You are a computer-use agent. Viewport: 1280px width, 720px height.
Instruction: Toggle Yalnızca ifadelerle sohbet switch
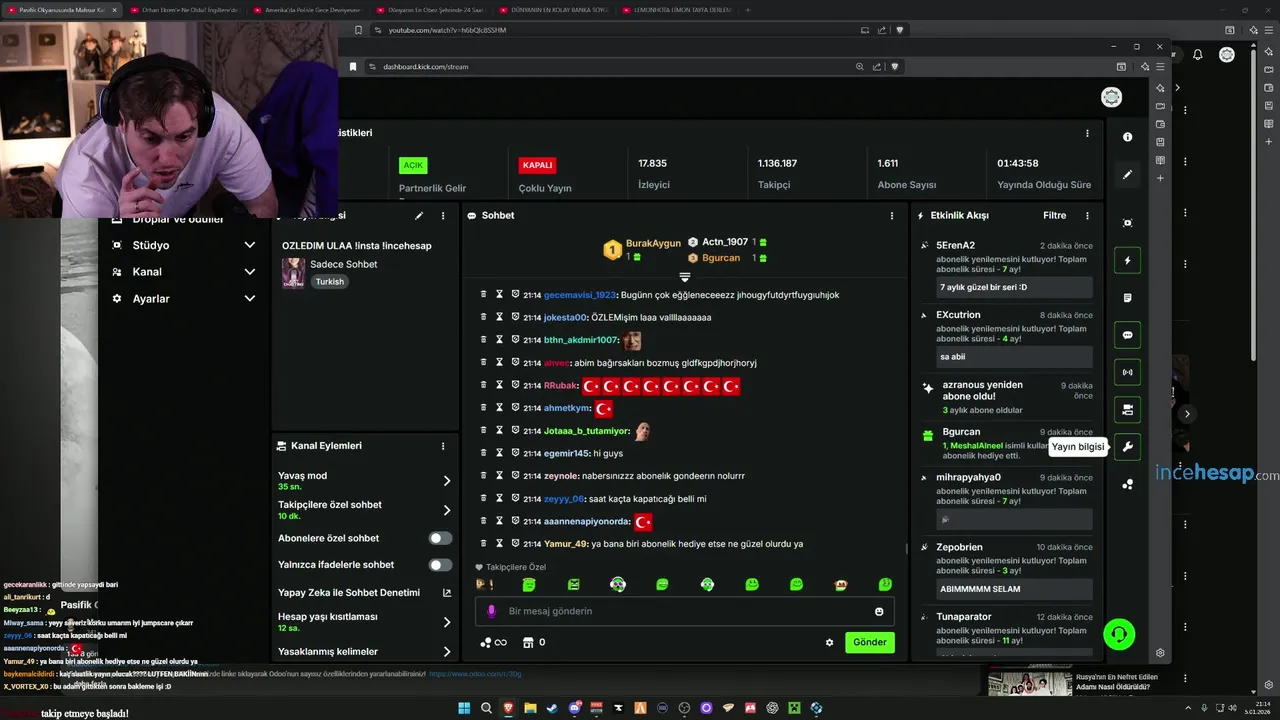440,565
